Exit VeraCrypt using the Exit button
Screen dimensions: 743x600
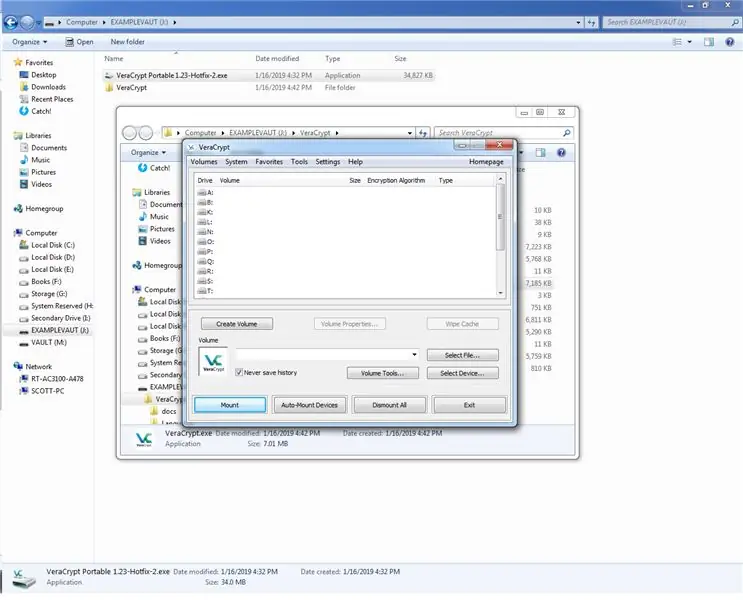coord(469,405)
